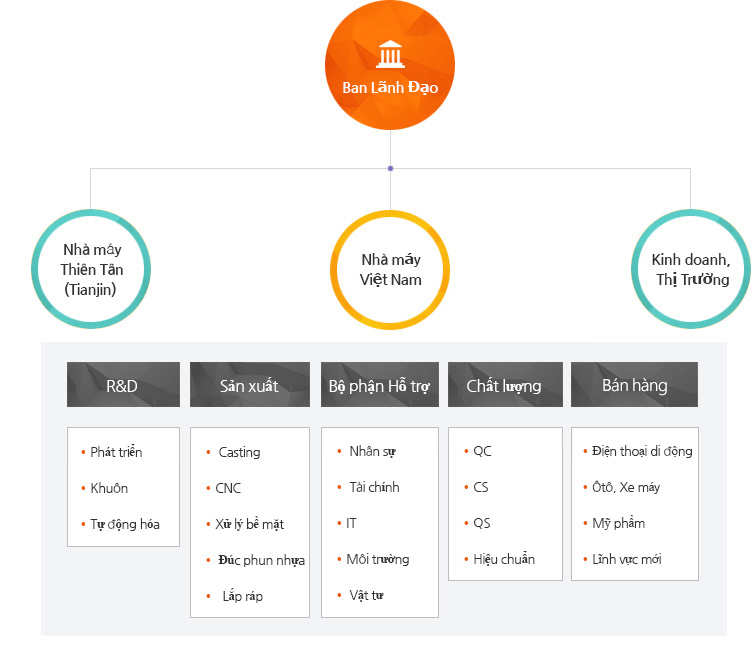Screen dimensions: 752x649
Task: Open the Kinh doanh, Thị Trường circle
Action: pos(690,269)
